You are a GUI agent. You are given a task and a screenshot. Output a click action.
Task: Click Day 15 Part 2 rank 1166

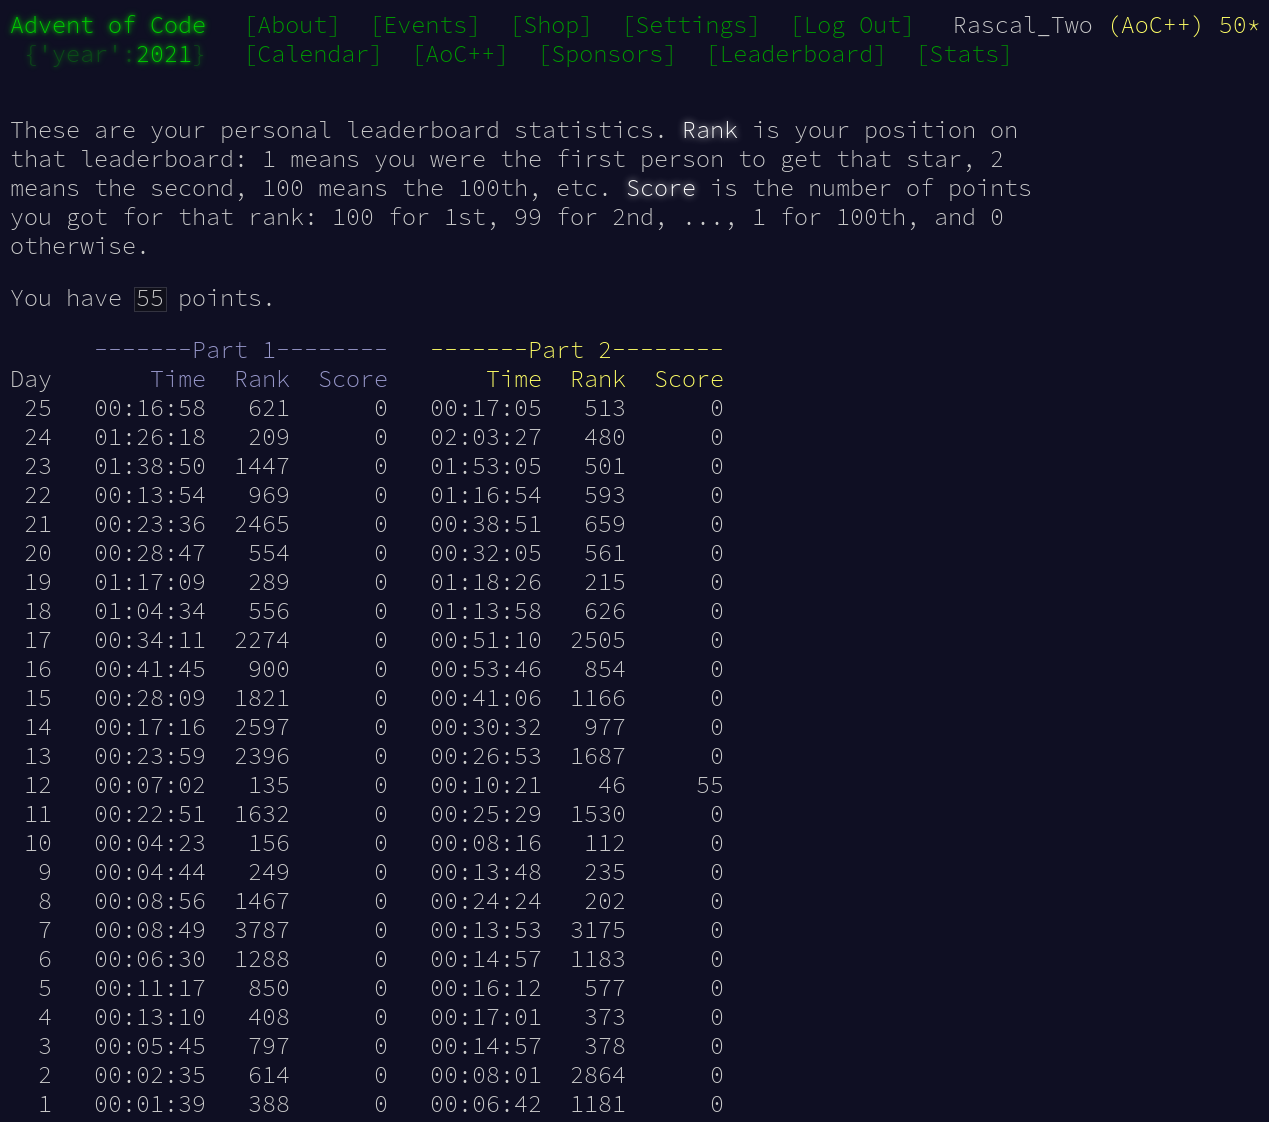[598, 698]
